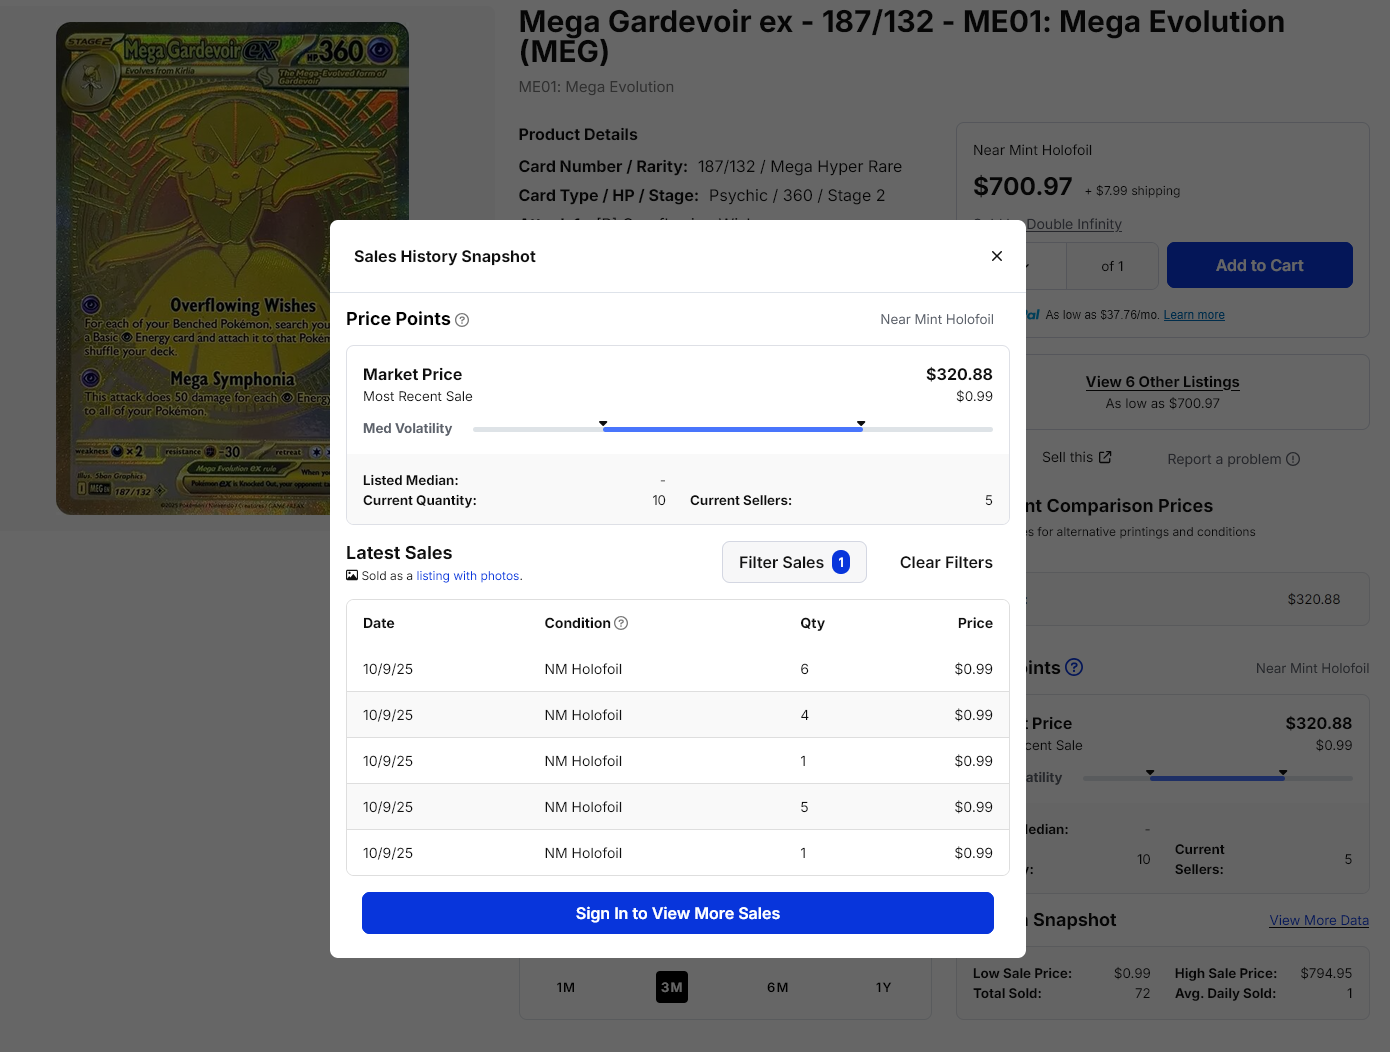Click the info icon beside Report a problem
Viewport: 1390px width, 1052px height.
pos(1293,459)
